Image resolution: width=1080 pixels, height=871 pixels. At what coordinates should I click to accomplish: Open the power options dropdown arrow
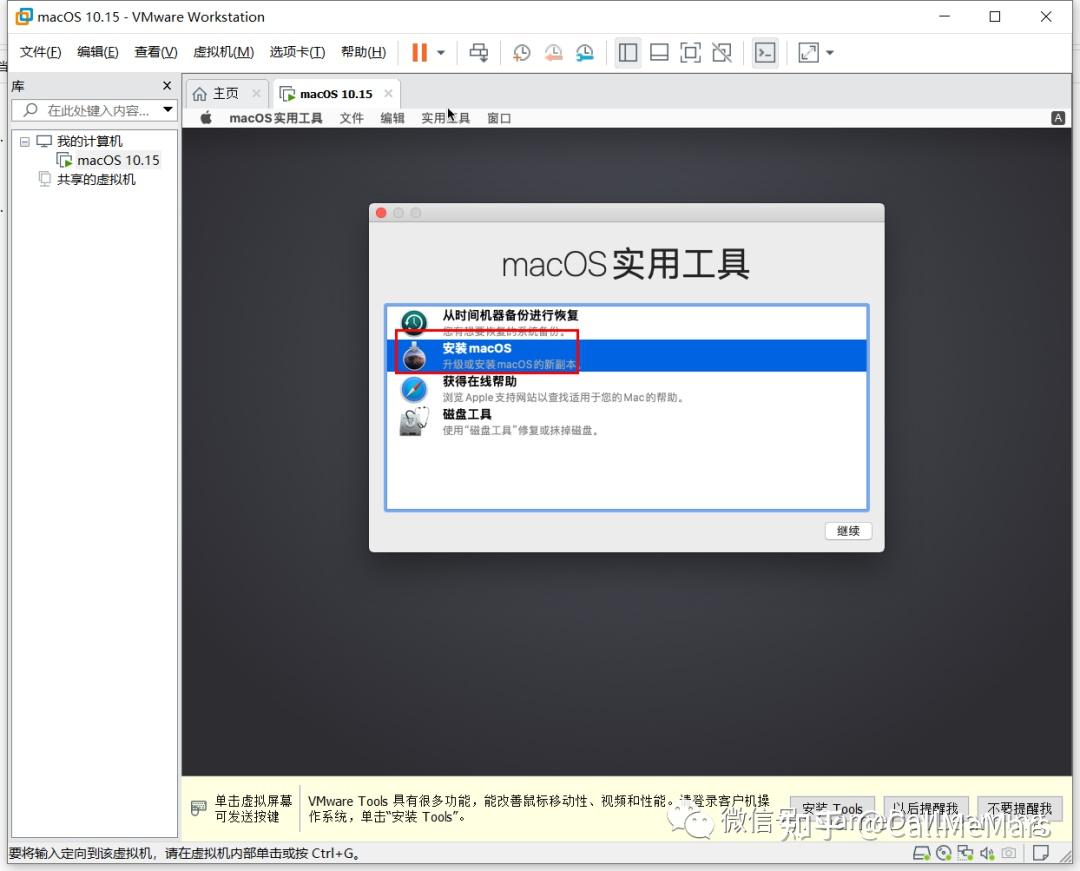(441, 52)
